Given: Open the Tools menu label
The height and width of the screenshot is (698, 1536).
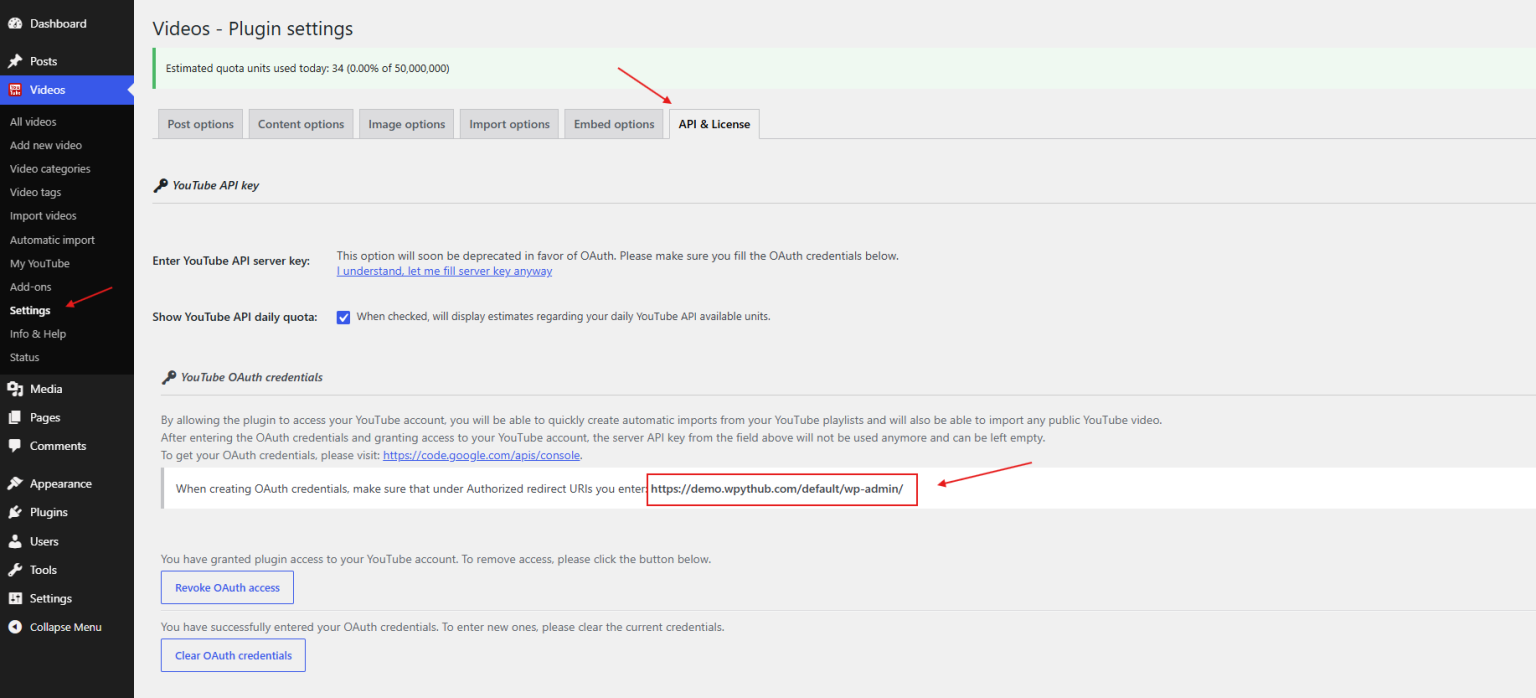Looking at the screenshot, I should (43, 570).
